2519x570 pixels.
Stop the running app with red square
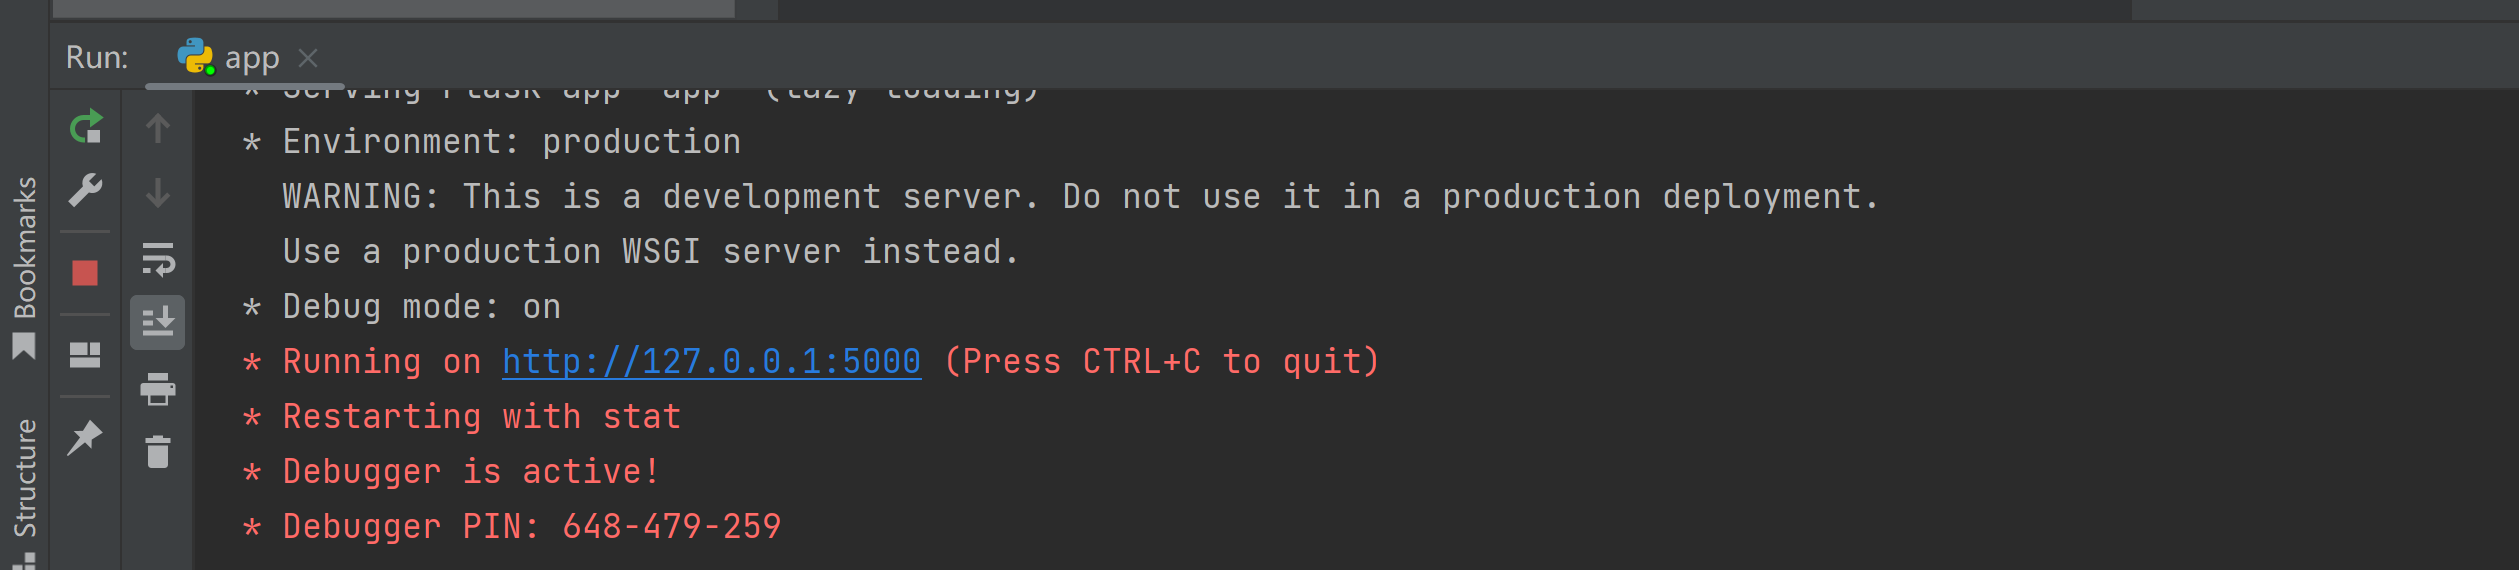85,273
